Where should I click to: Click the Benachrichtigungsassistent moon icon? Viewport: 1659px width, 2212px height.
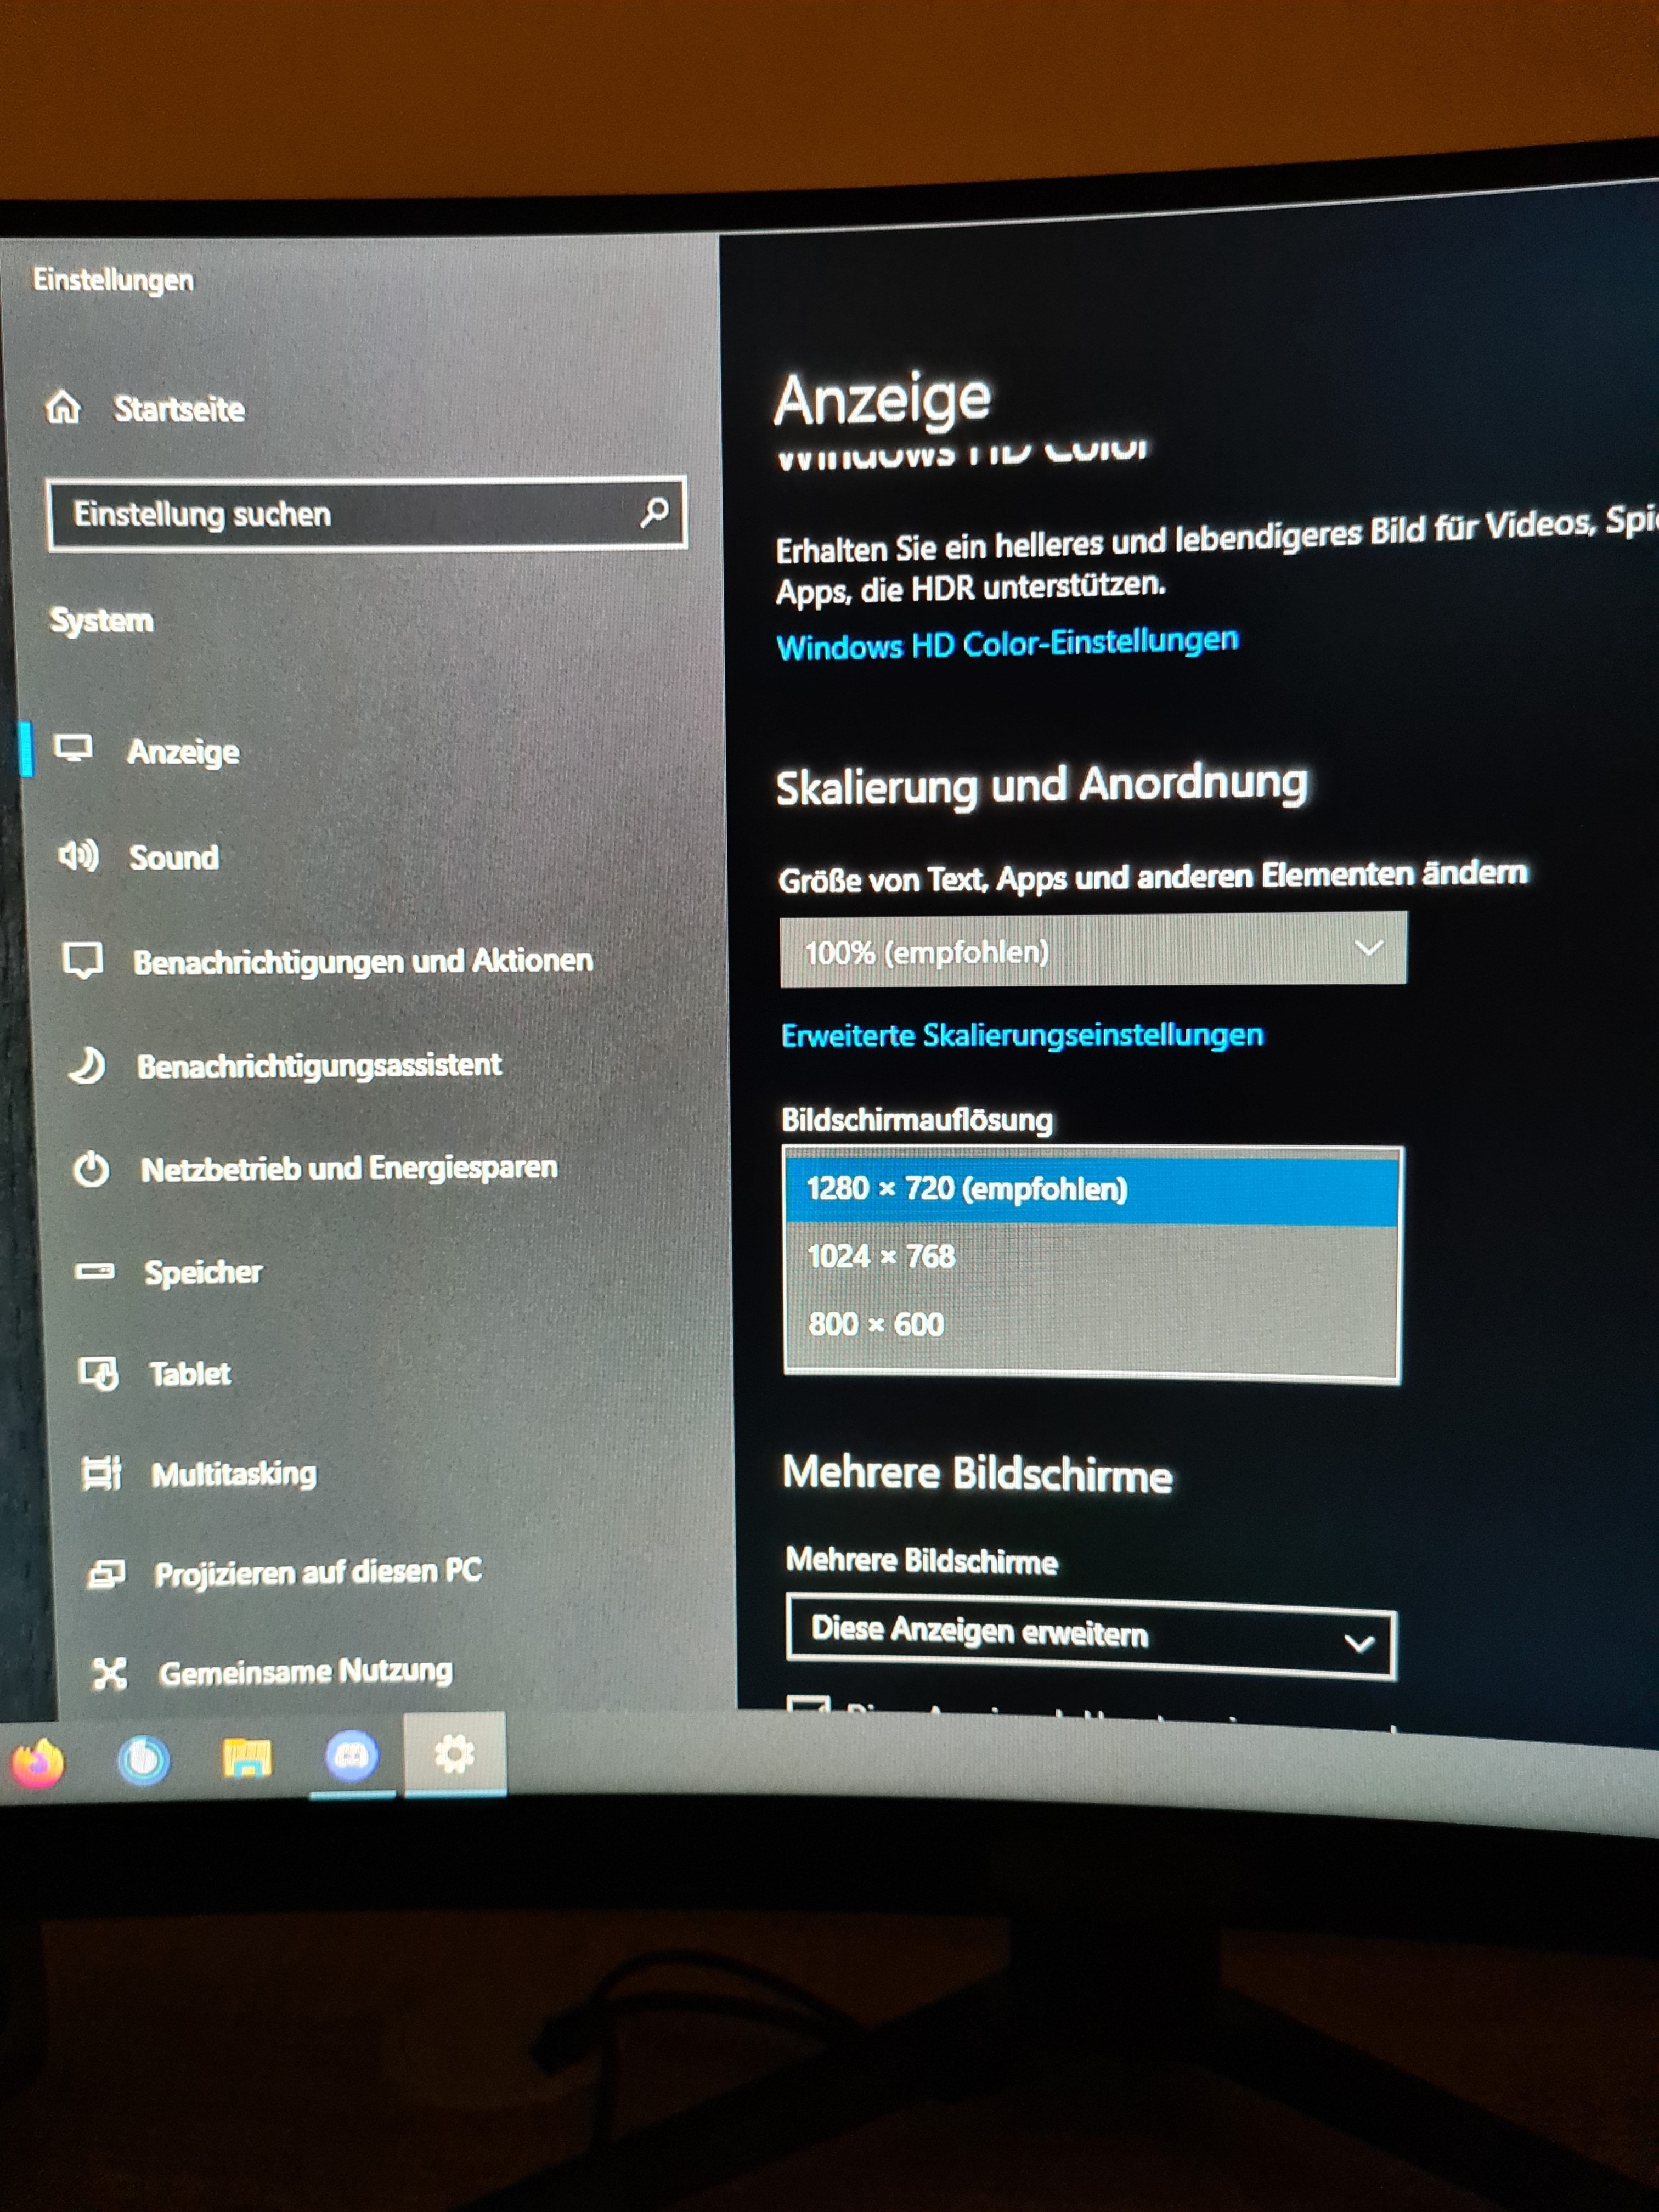pos(87,1065)
